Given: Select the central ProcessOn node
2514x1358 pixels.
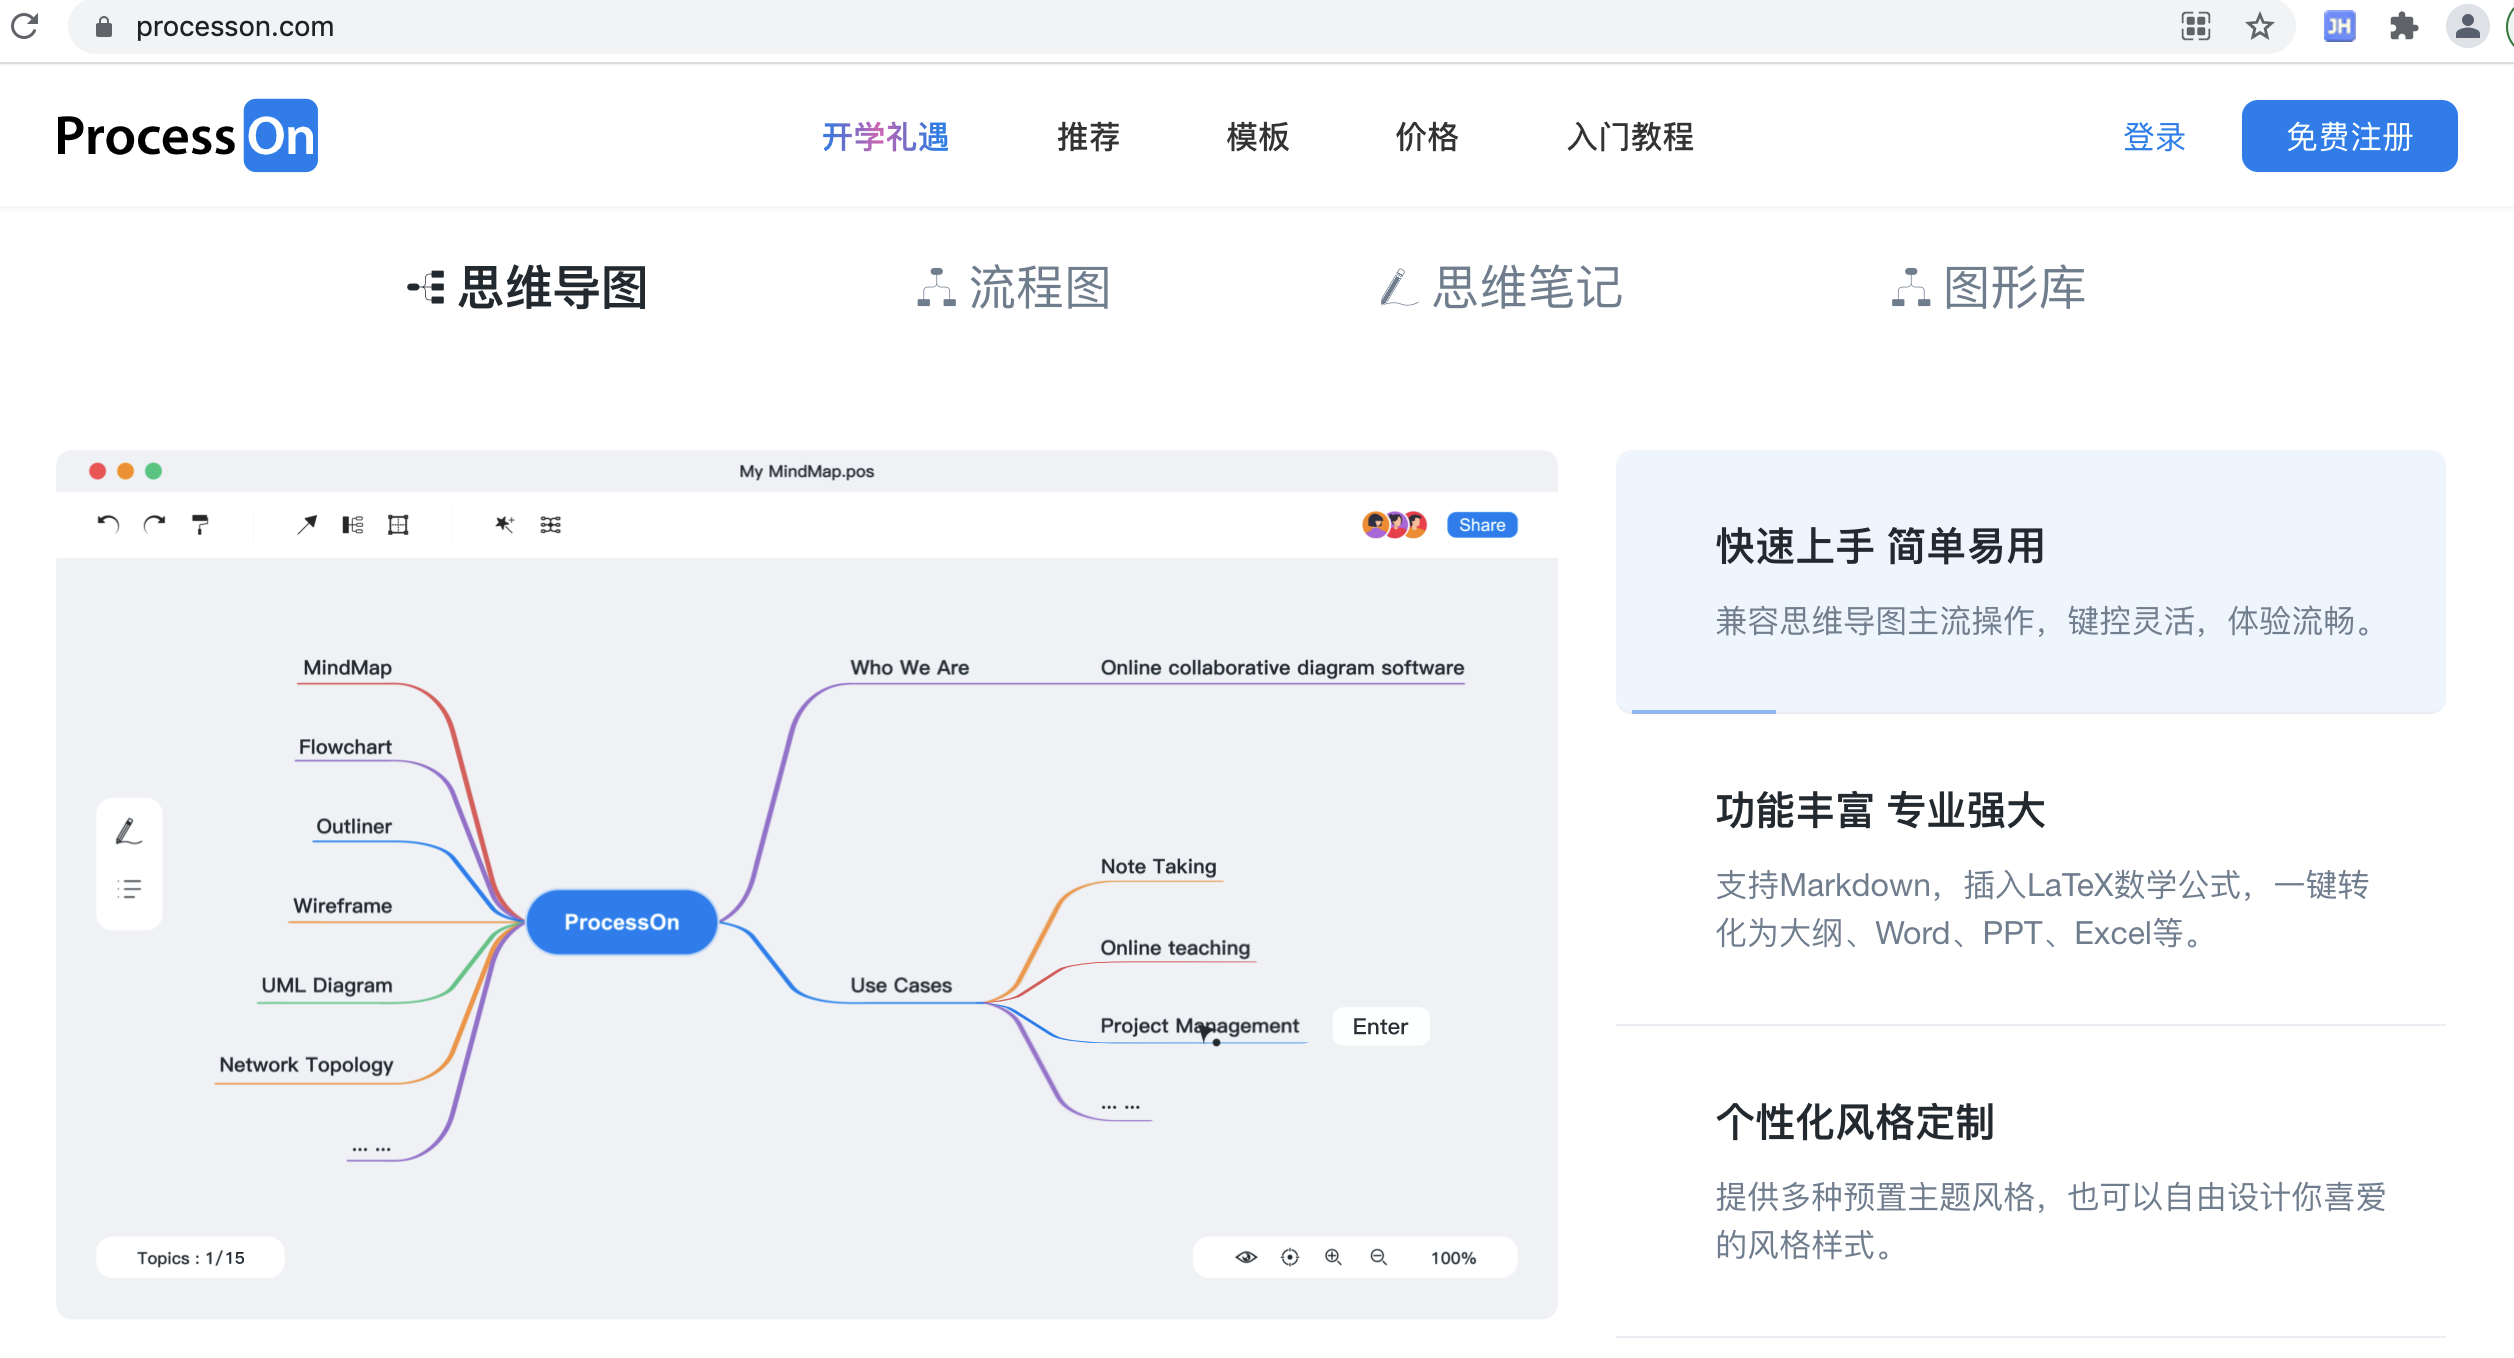Looking at the screenshot, I should [621, 922].
